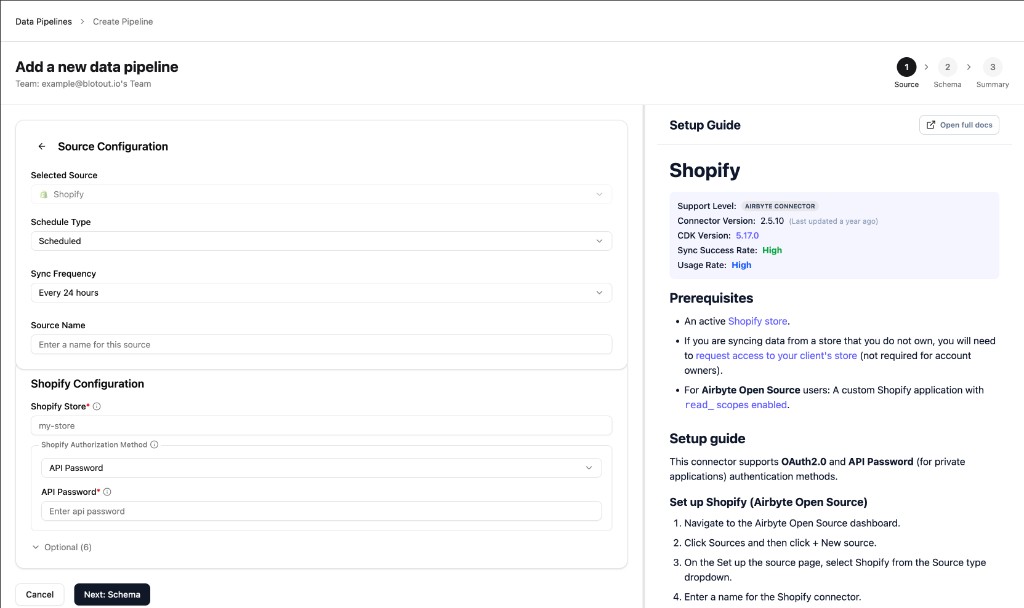This screenshot has height=608, width=1024.
Task: Focus the Enter api password field
Action: click(x=321, y=511)
